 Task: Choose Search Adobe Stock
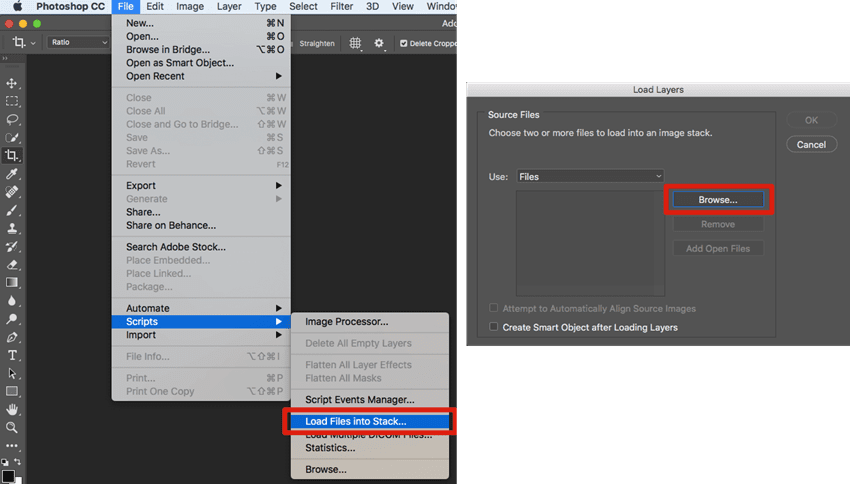coord(201,247)
